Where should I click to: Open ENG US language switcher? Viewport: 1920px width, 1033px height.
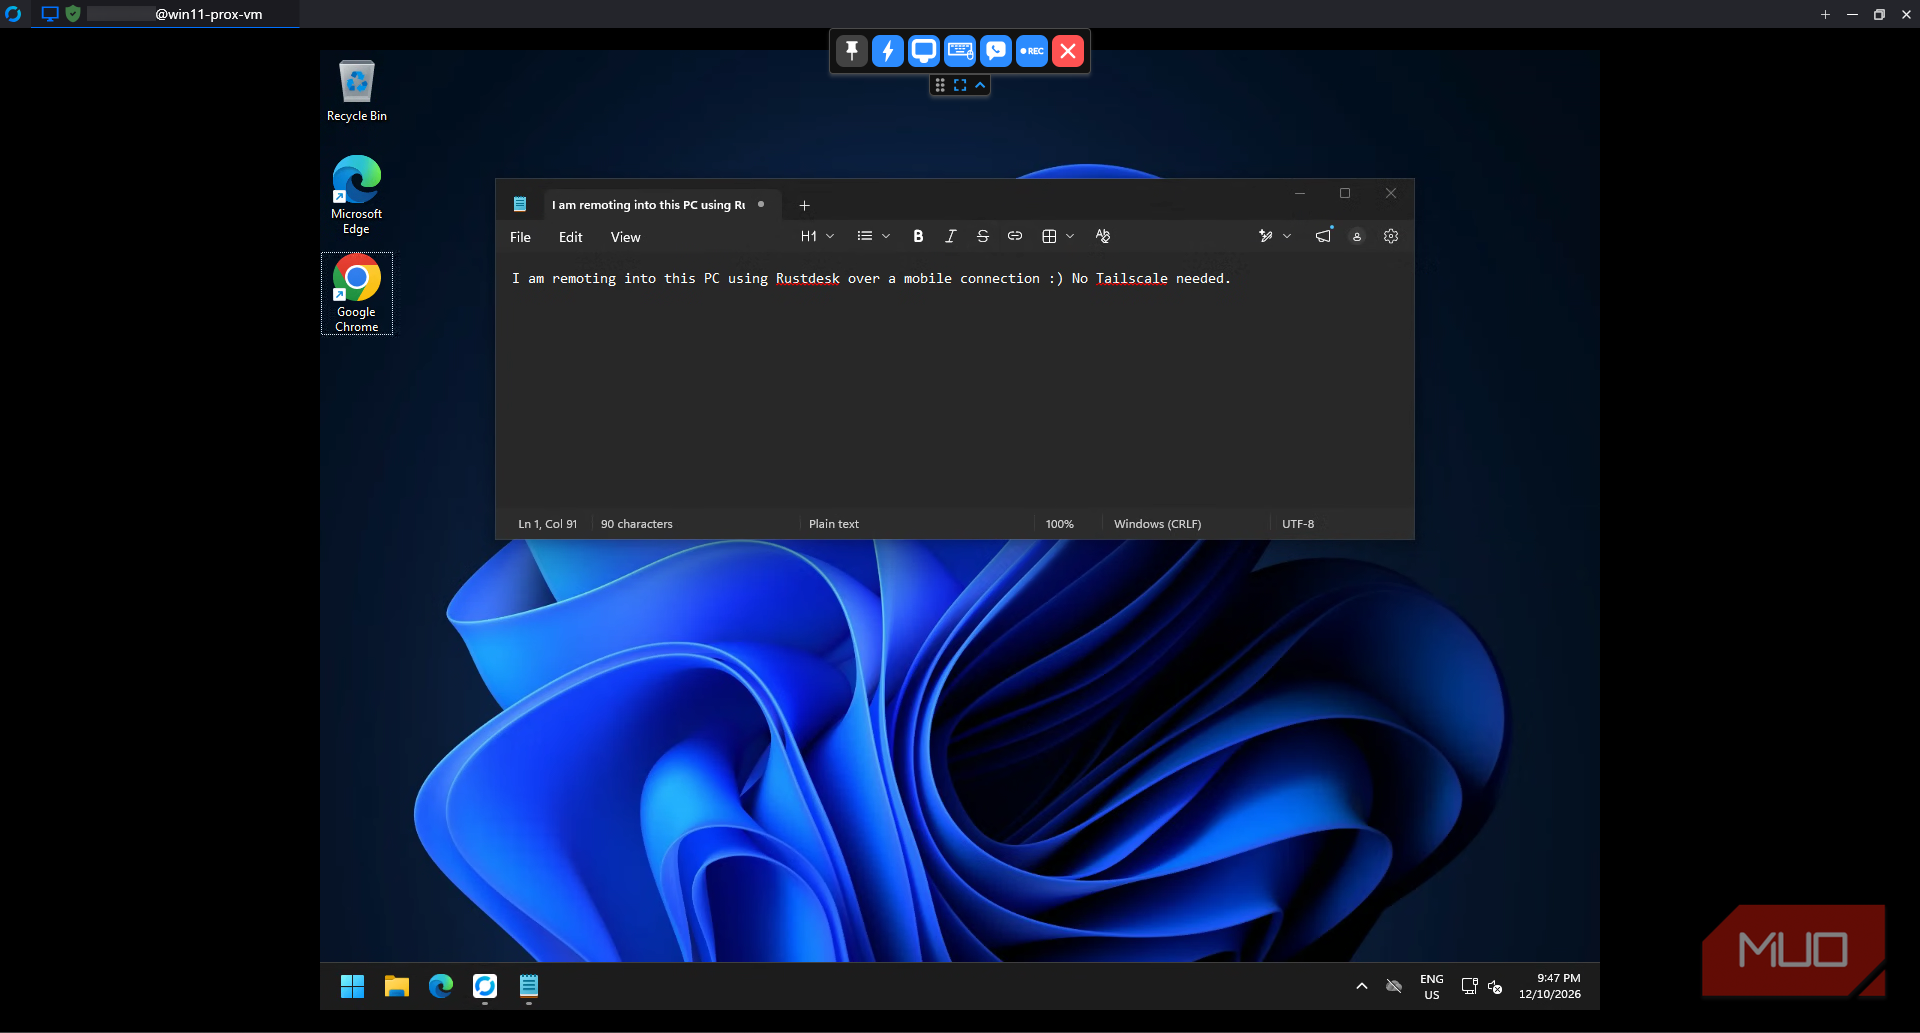coord(1432,987)
